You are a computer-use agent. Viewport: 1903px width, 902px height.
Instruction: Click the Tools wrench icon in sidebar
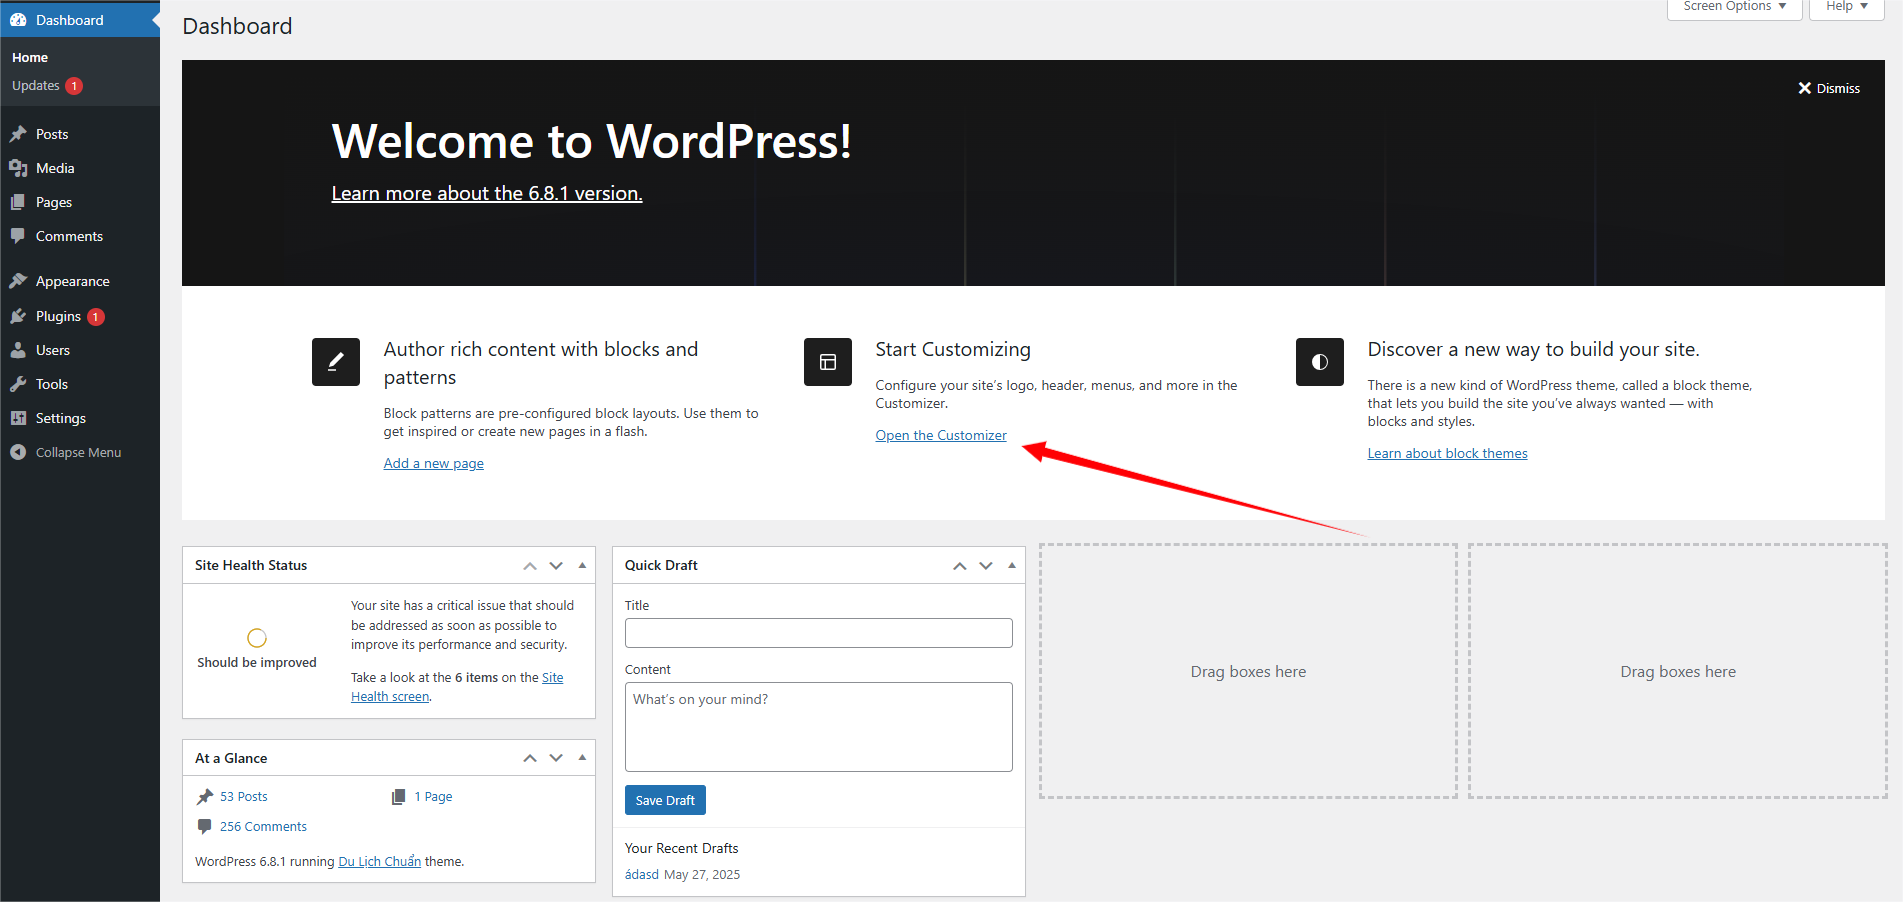click(18, 384)
